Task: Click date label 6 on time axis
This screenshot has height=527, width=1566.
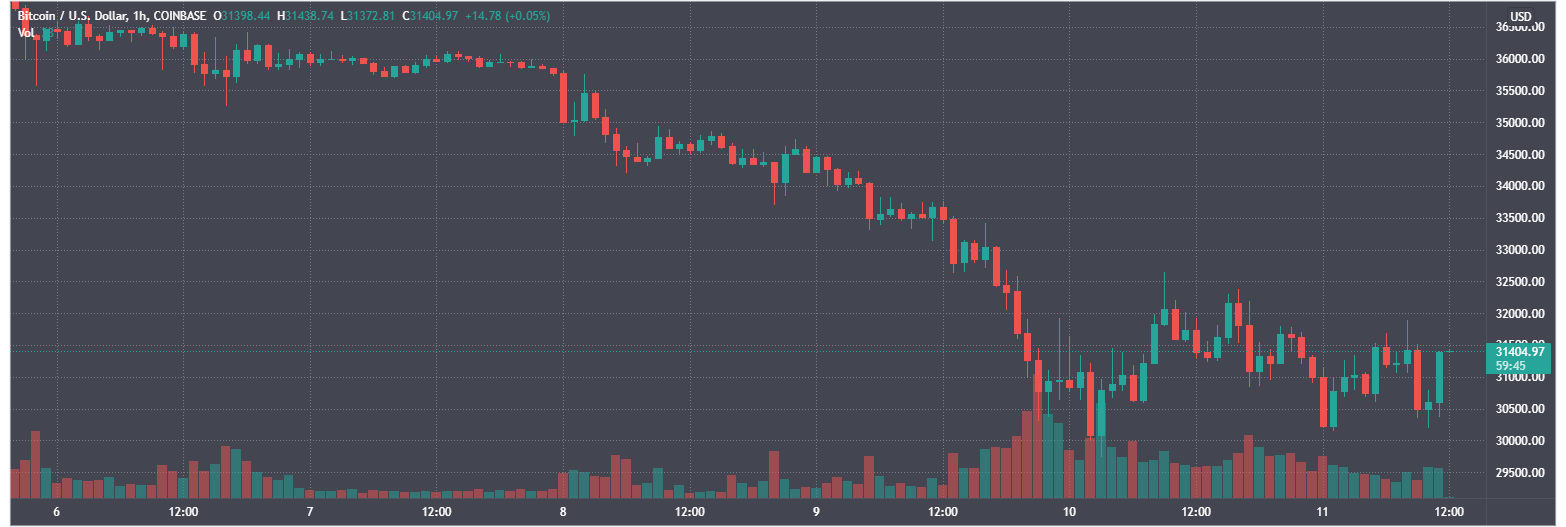Action: tap(56, 512)
